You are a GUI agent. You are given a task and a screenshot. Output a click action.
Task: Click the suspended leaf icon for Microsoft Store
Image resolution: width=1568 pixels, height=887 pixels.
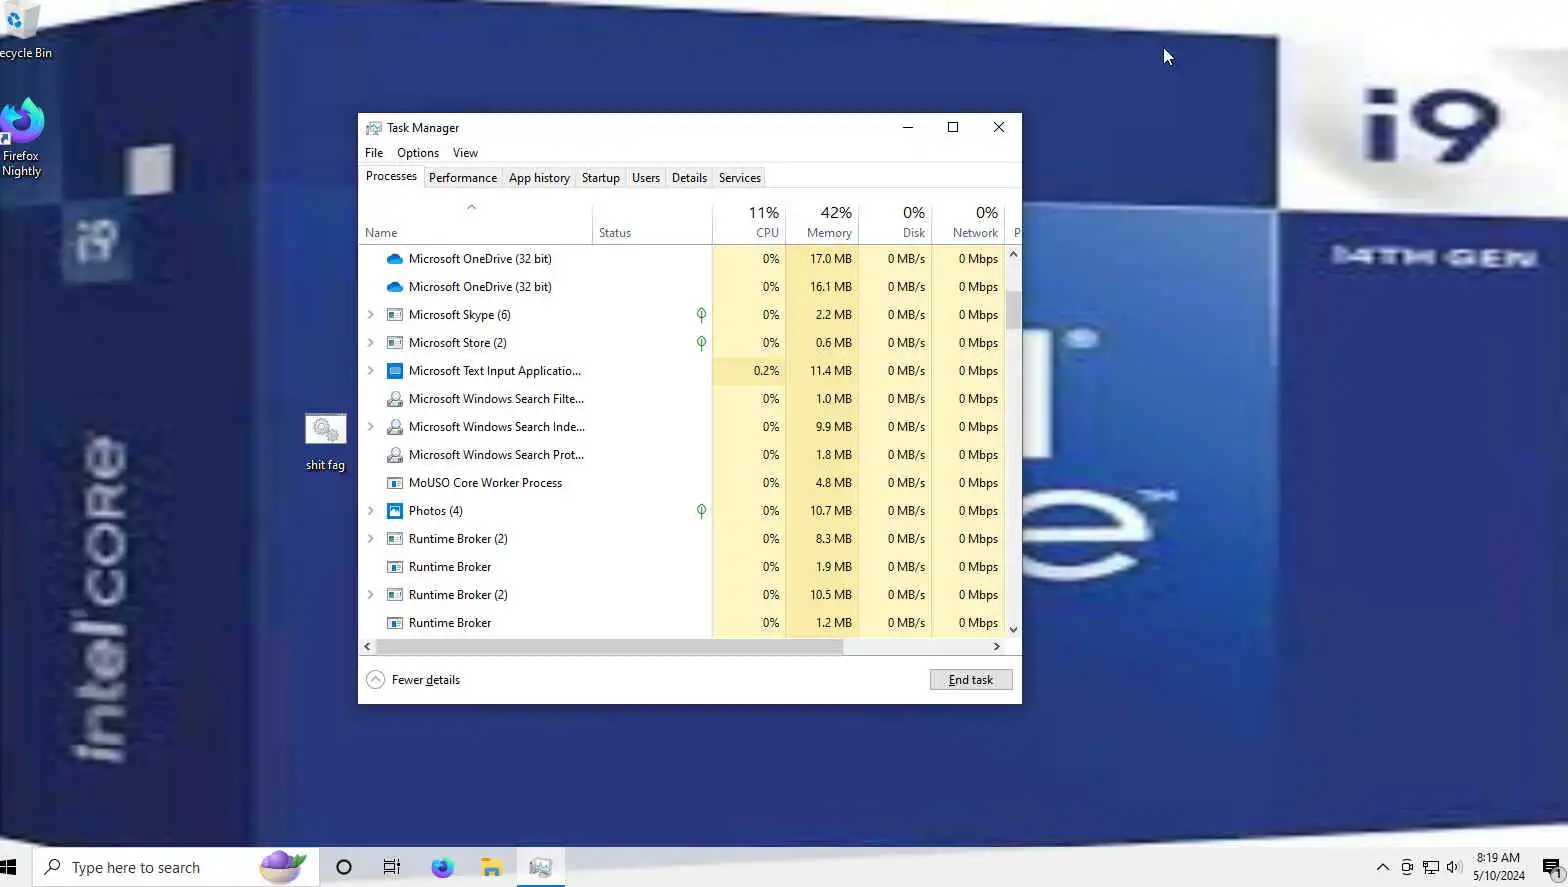pos(701,343)
